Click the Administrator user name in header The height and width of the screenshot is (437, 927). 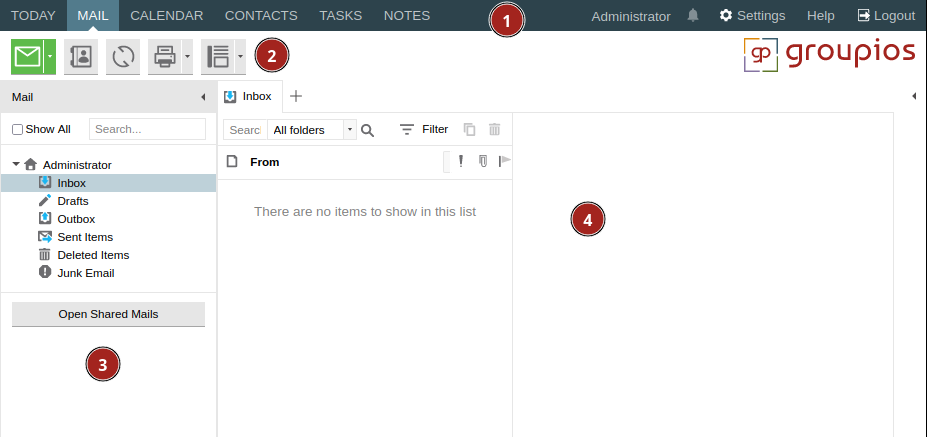coord(631,17)
